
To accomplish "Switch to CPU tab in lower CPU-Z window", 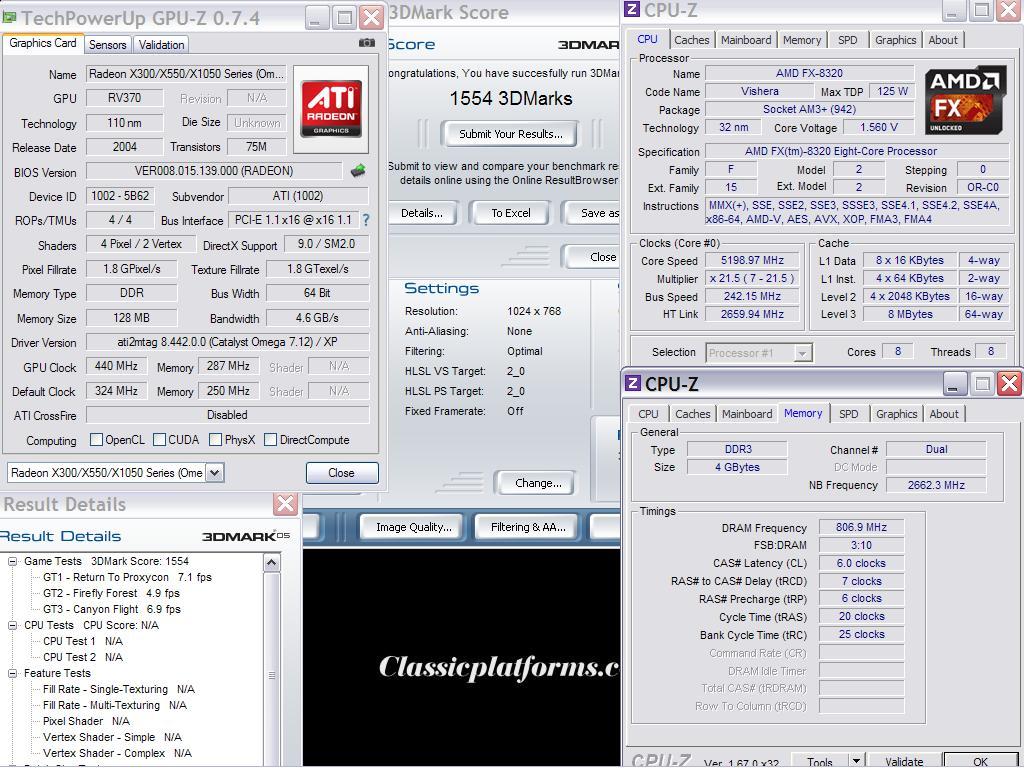I will (x=648, y=413).
